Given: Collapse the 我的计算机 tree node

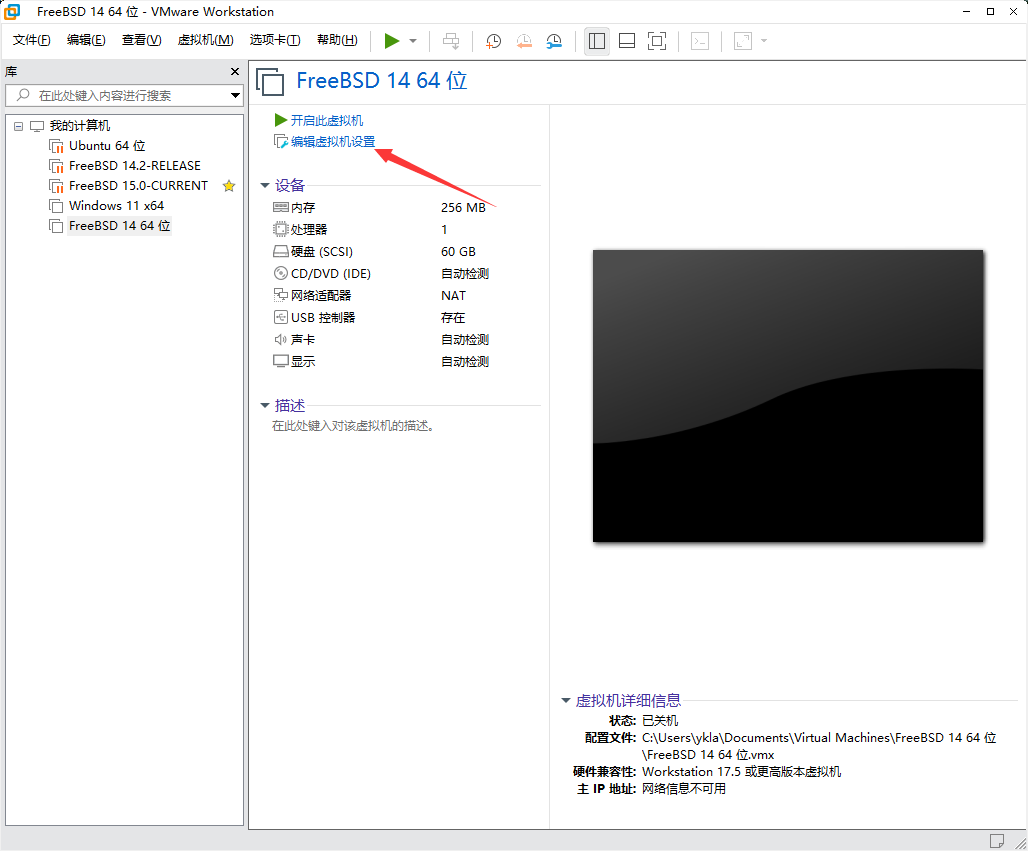Looking at the screenshot, I should 18,126.
